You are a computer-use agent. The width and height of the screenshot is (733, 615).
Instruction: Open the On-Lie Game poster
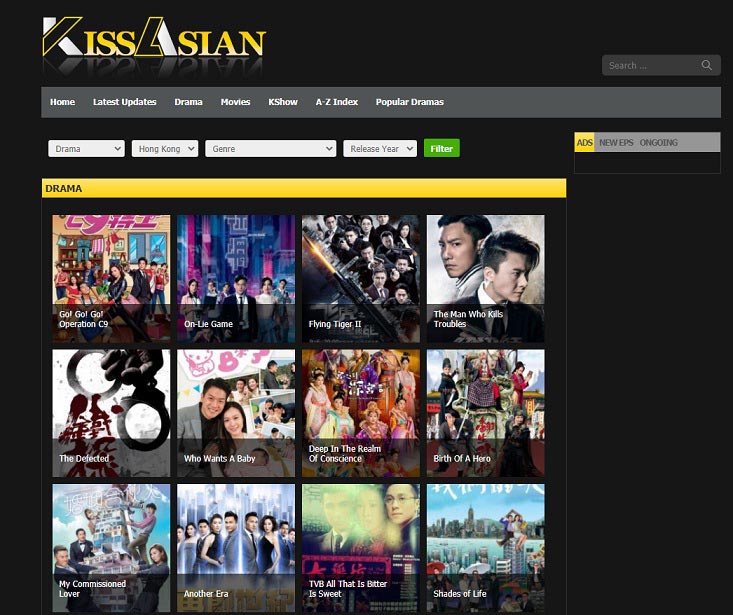(x=236, y=279)
